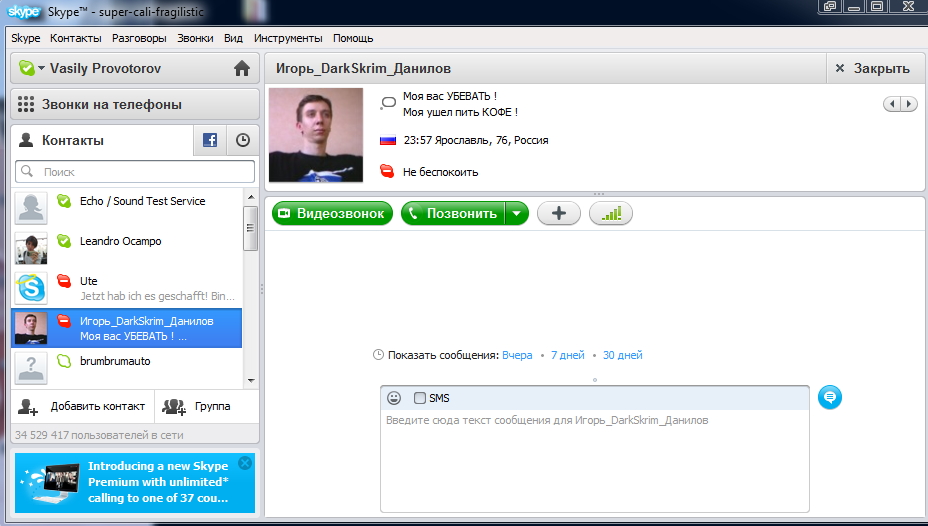Screen dimensions: 928x526
Task: Click Leandro Ocampo's avatar picture
Action: point(31,248)
